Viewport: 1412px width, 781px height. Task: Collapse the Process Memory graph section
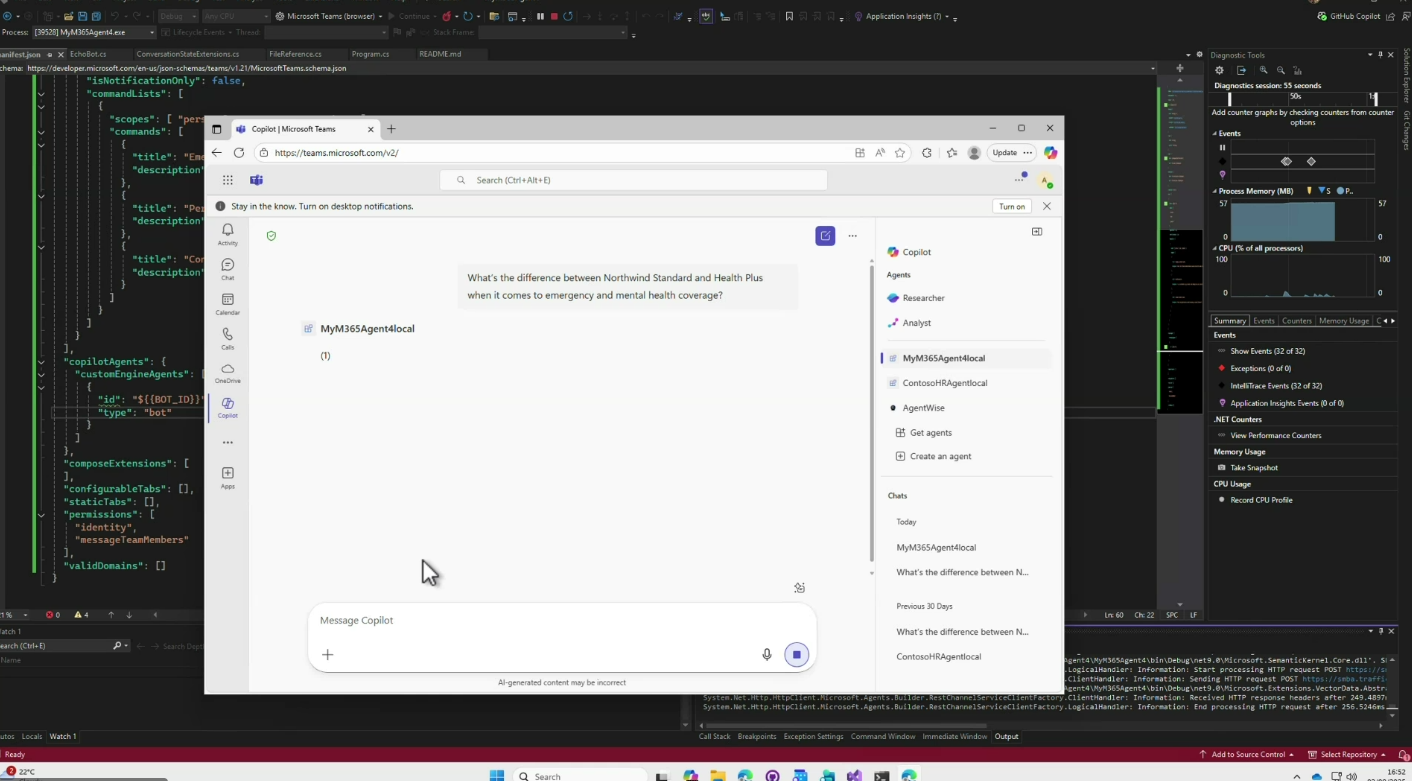[1215, 191]
